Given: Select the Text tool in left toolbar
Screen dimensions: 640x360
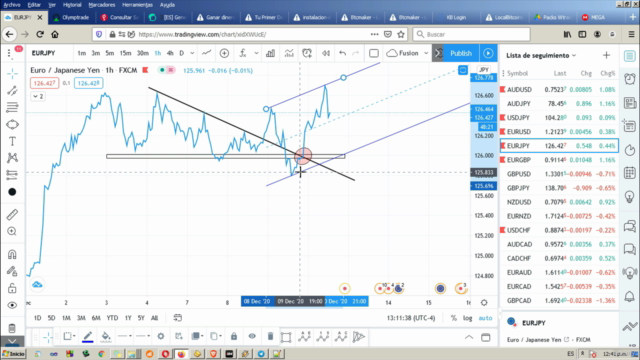Looking at the screenshot, I should [12, 141].
